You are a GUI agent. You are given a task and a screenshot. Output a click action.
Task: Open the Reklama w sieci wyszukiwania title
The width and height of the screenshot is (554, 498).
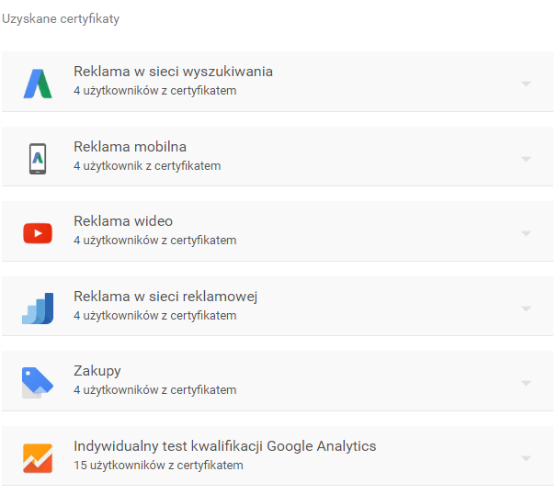(x=173, y=71)
